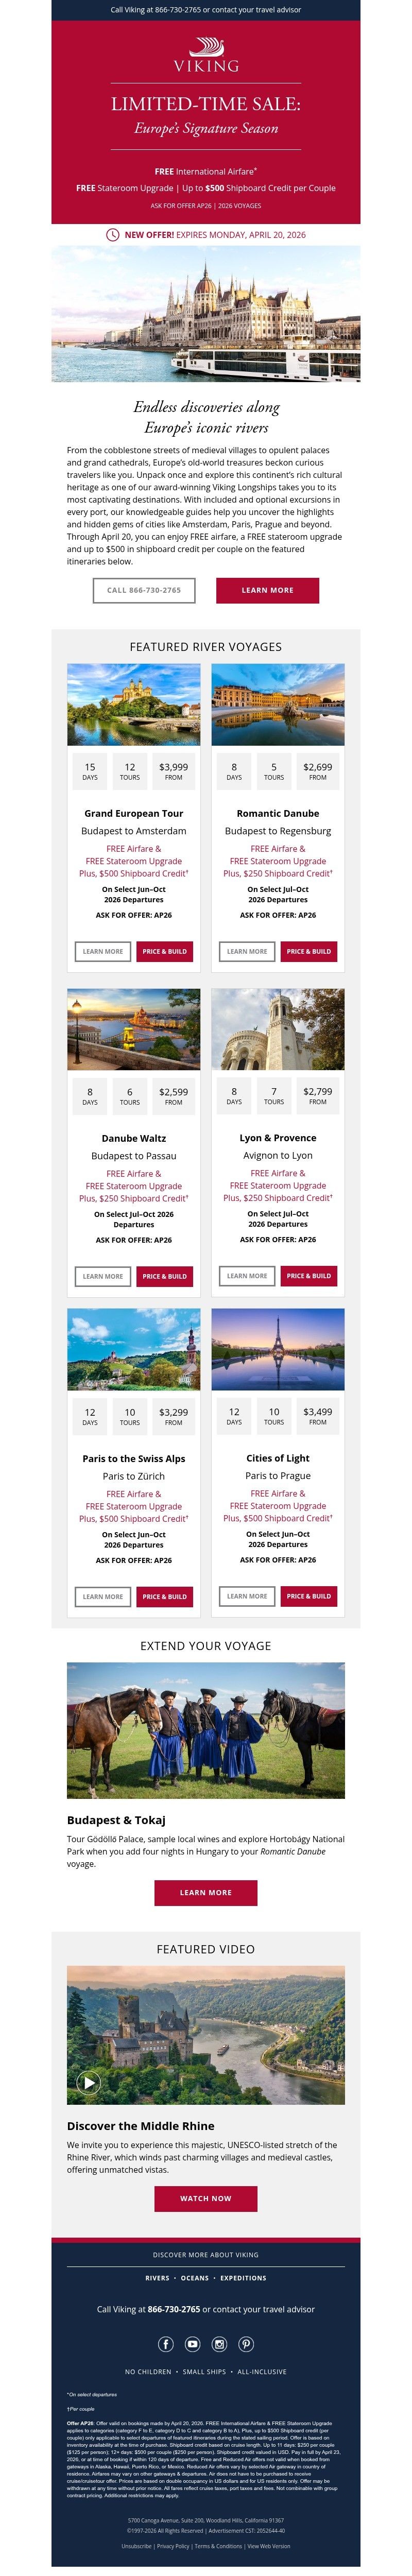Open Price & Build for Grand European Tour
Image resolution: width=412 pixels, height=2576 pixels.
[164, 951]
